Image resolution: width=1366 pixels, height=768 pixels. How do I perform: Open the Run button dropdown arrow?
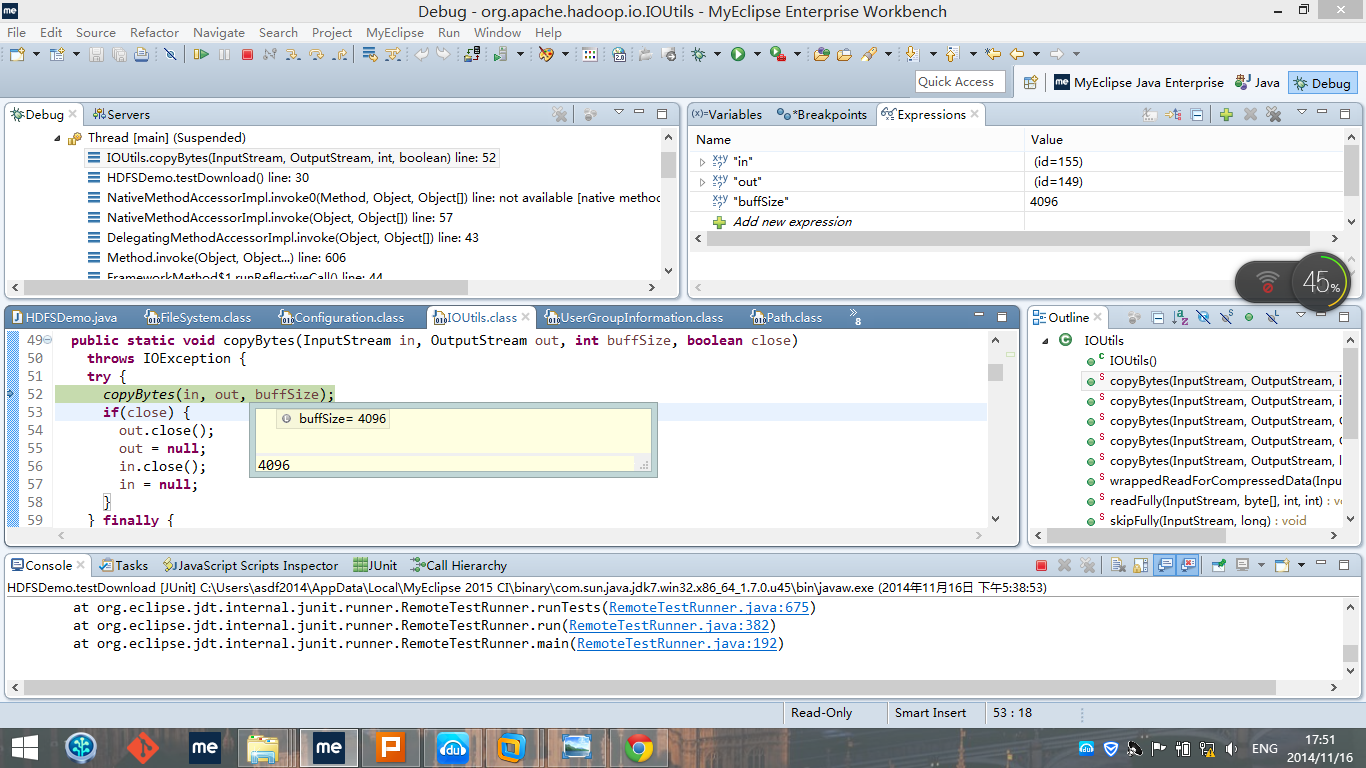point(757,54)
